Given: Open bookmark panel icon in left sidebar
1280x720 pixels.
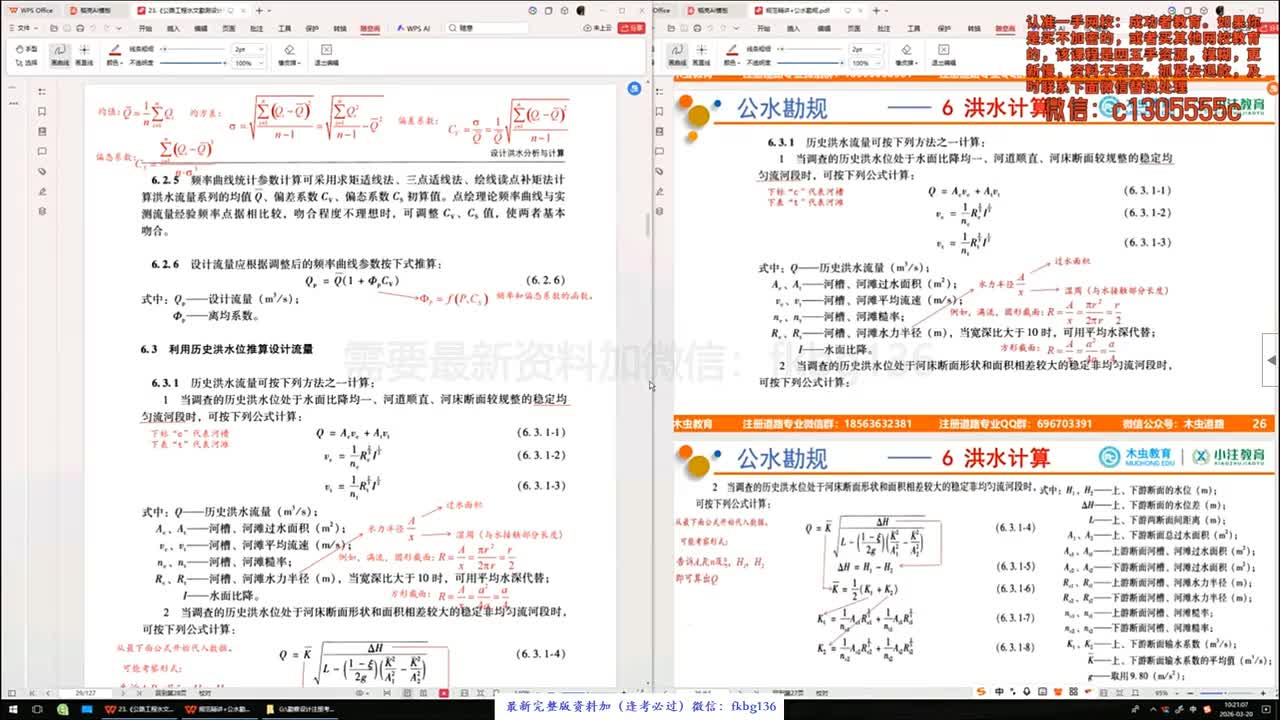Looking at the screenshot, I should tap(41, 111).
